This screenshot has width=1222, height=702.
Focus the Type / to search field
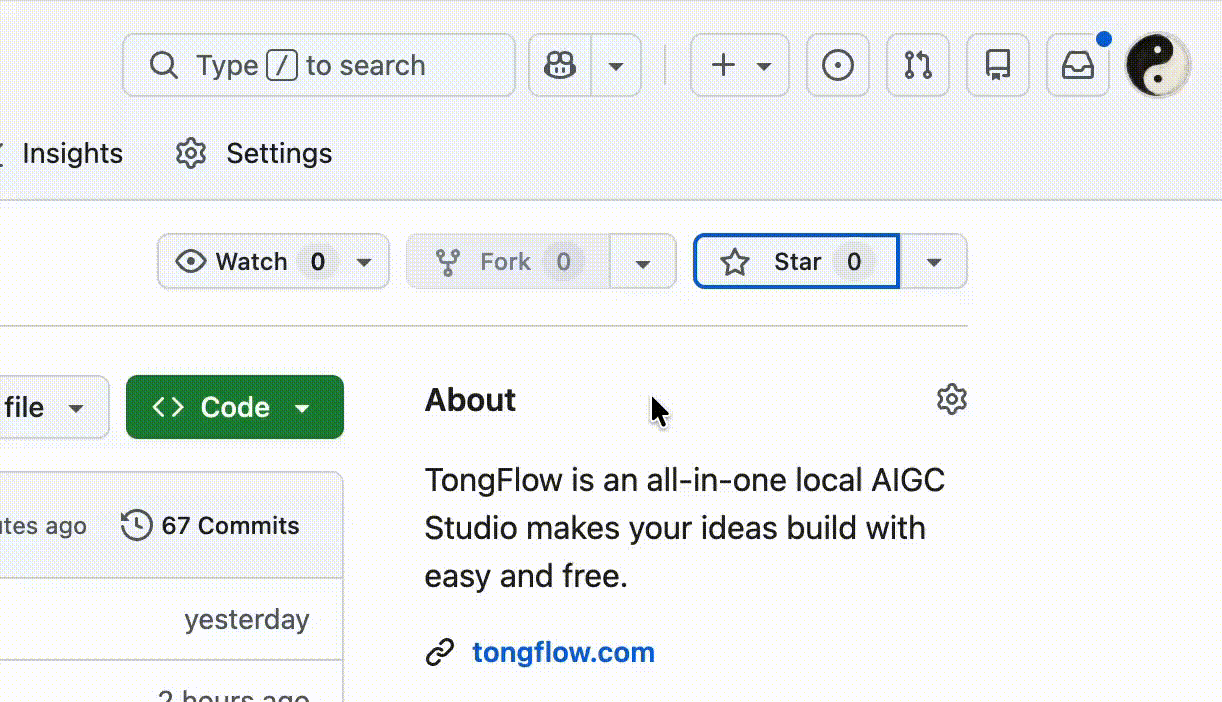click(319, 66)
